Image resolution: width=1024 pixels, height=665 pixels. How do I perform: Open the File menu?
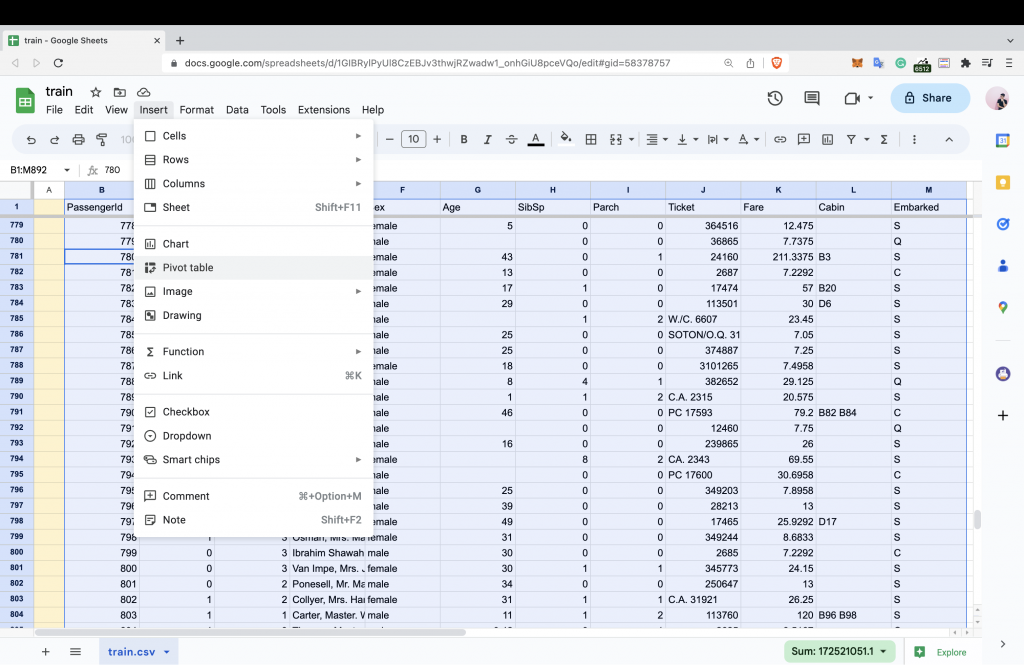(54, 110)
